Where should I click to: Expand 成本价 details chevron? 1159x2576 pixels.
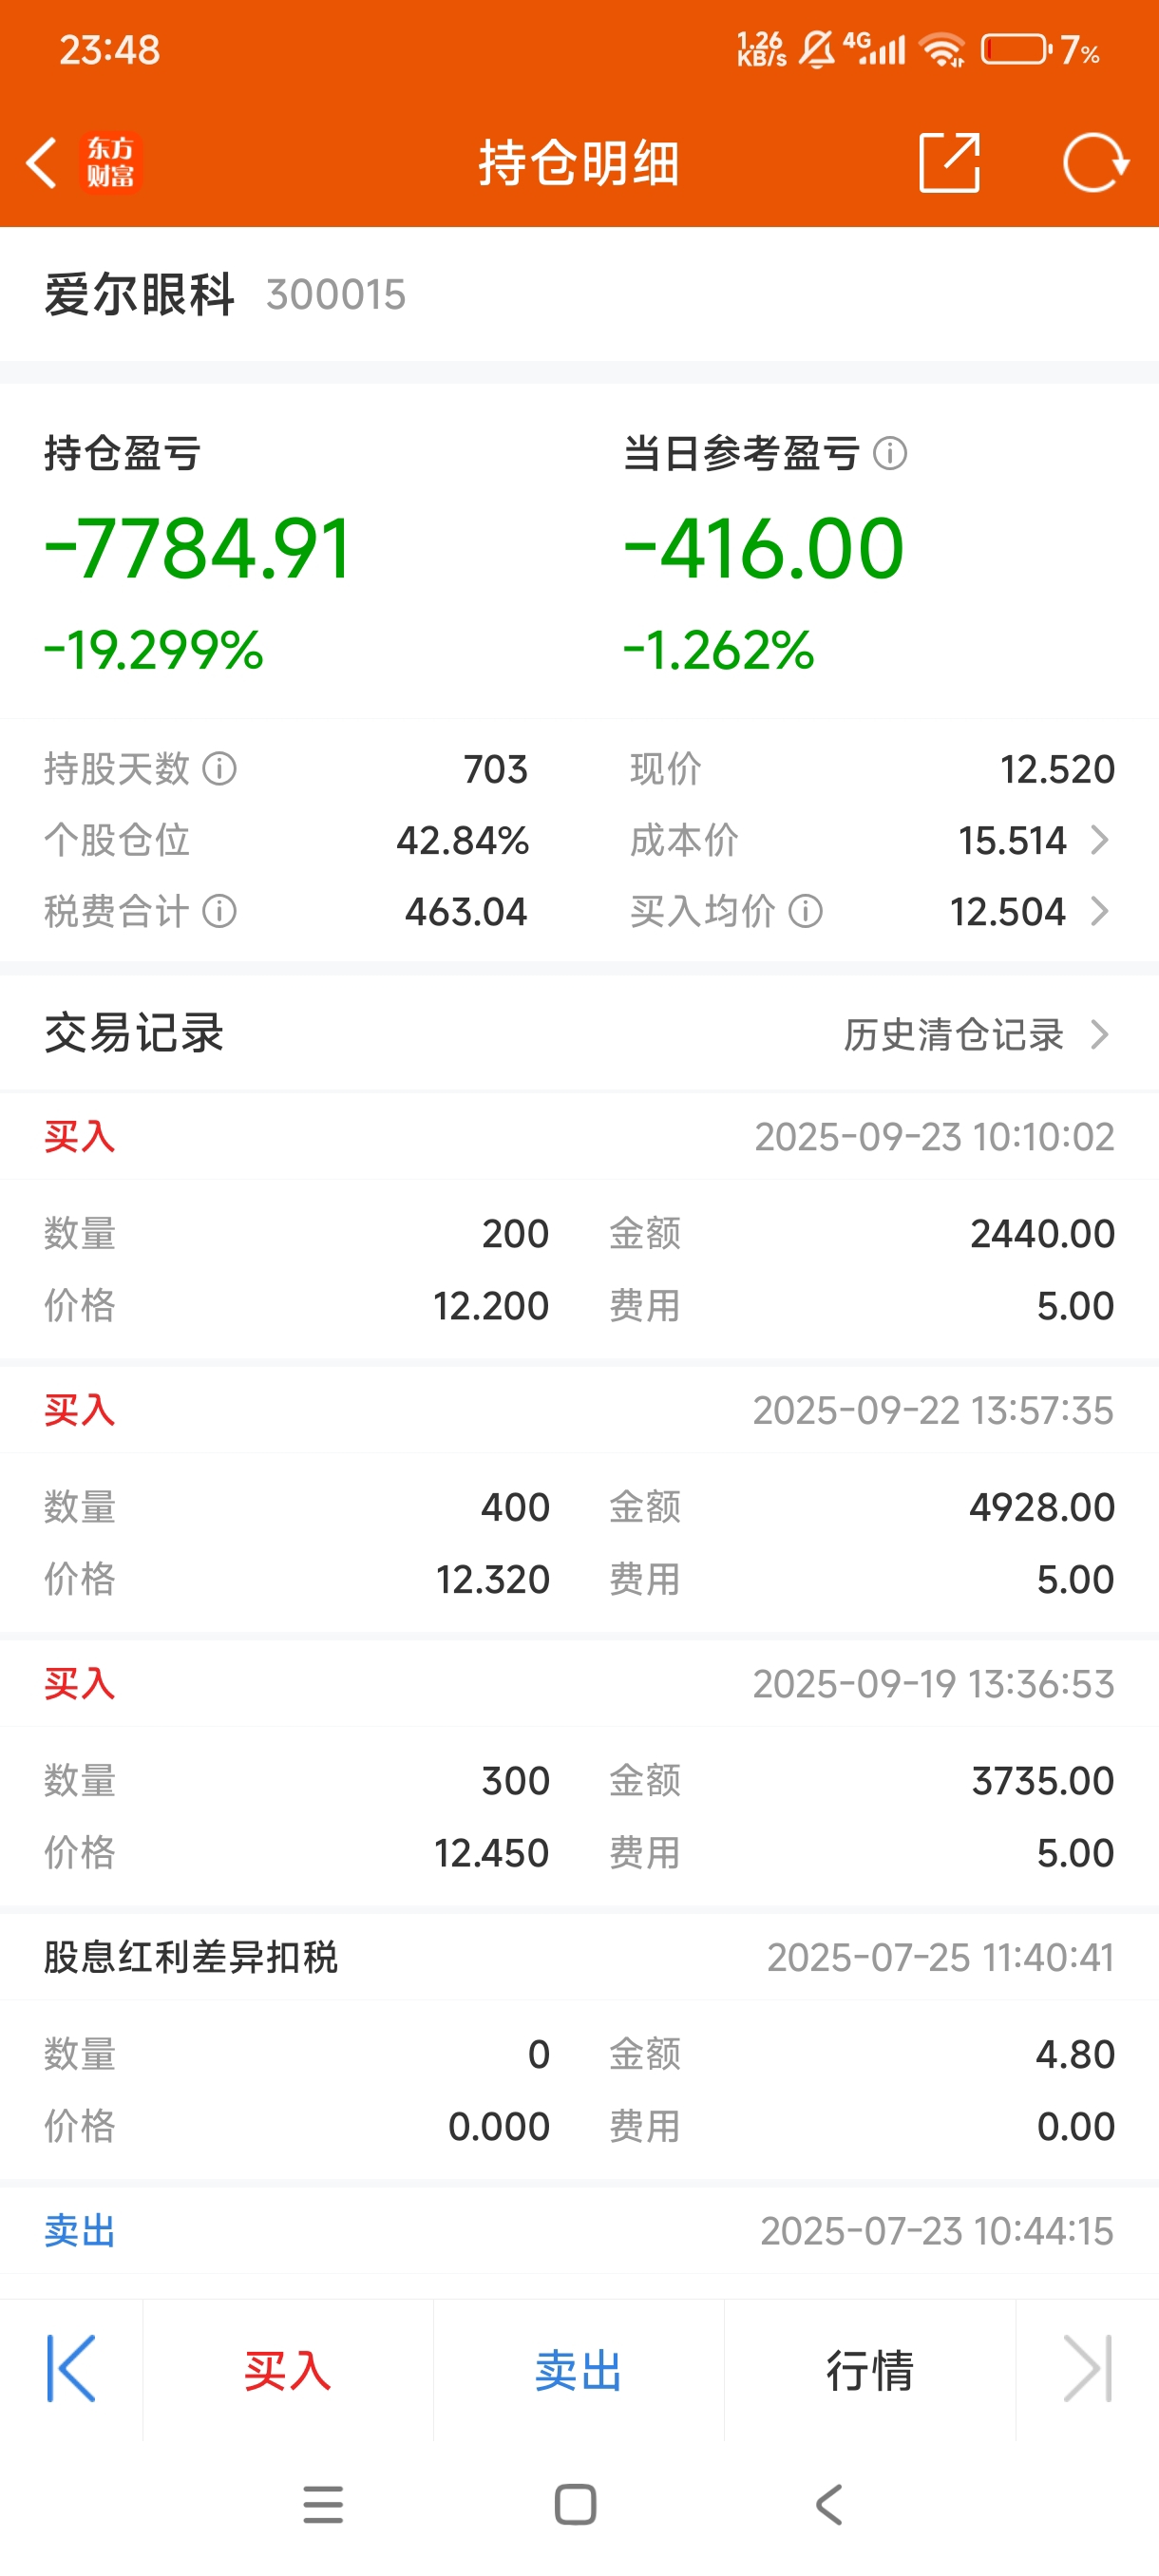(1099, 840)
